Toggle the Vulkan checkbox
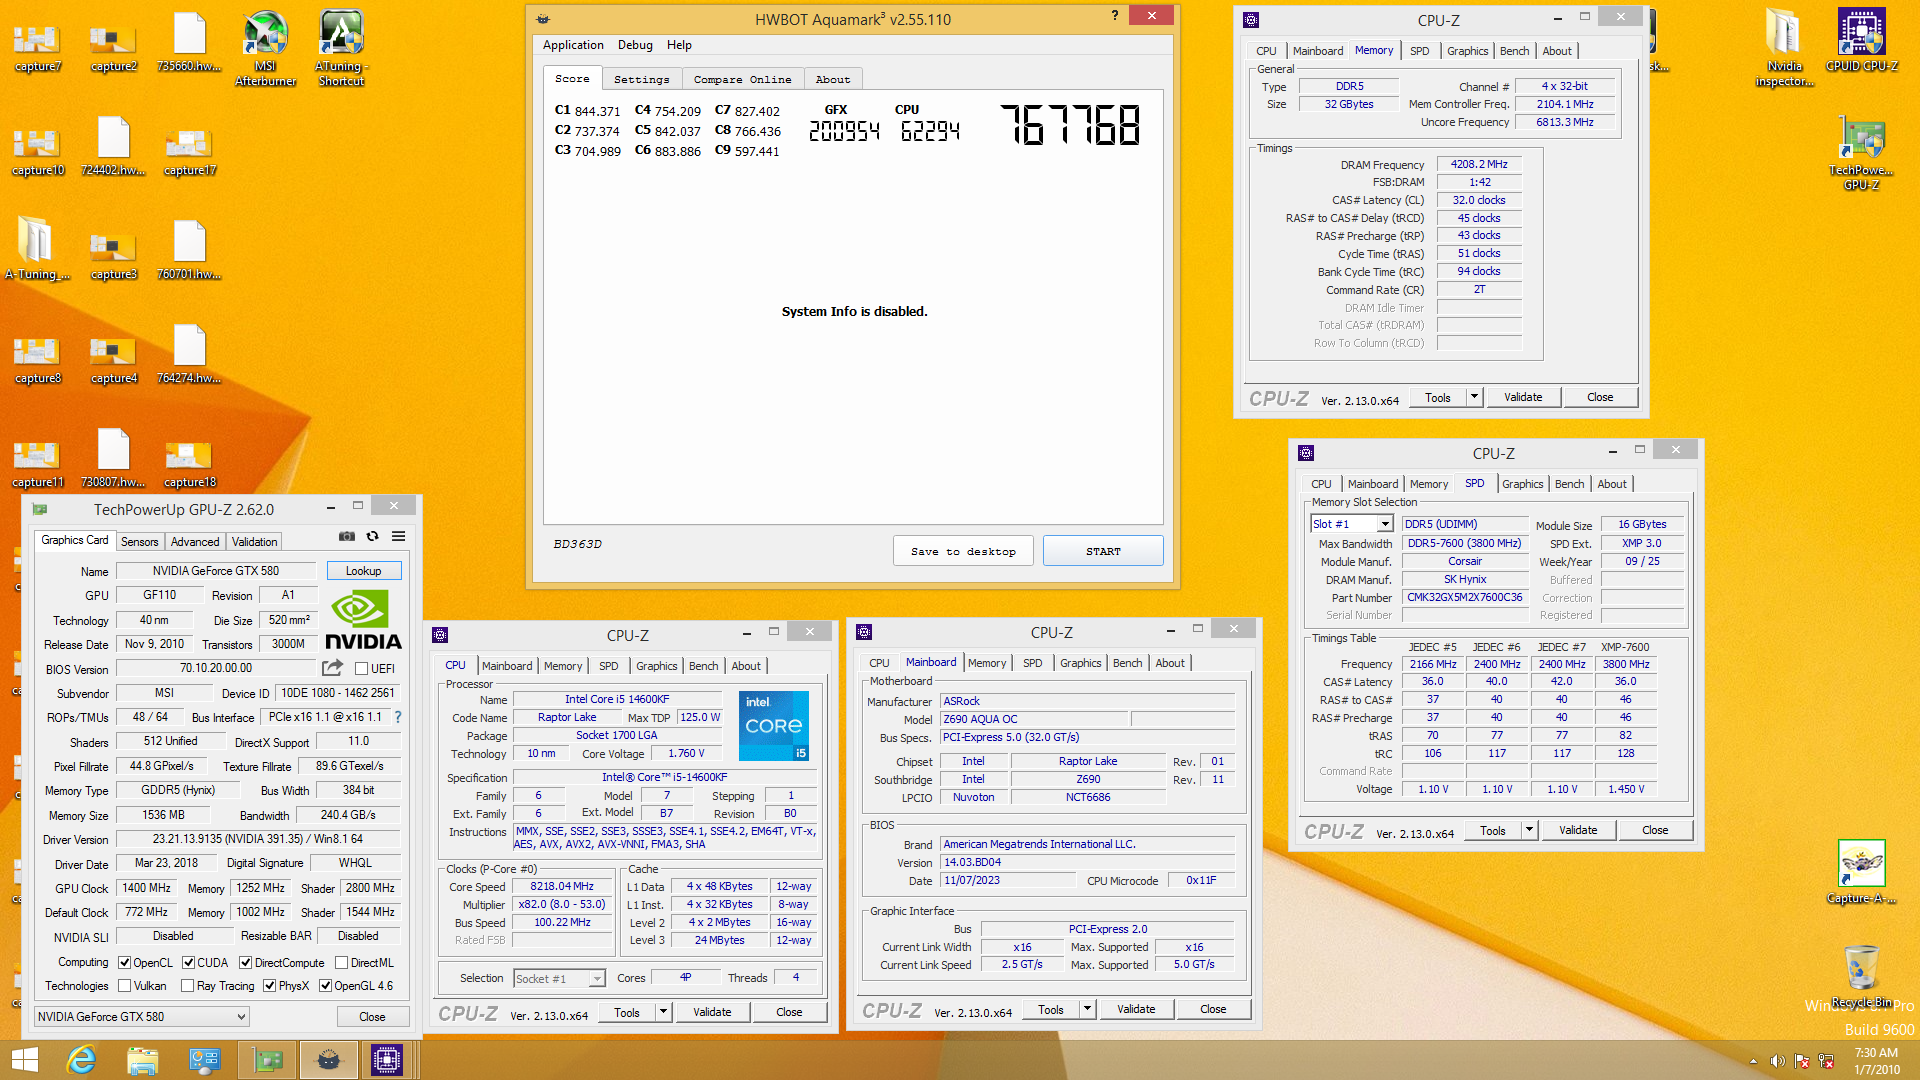Viewport: 1920px width, 1080px height. pos(125,986)
